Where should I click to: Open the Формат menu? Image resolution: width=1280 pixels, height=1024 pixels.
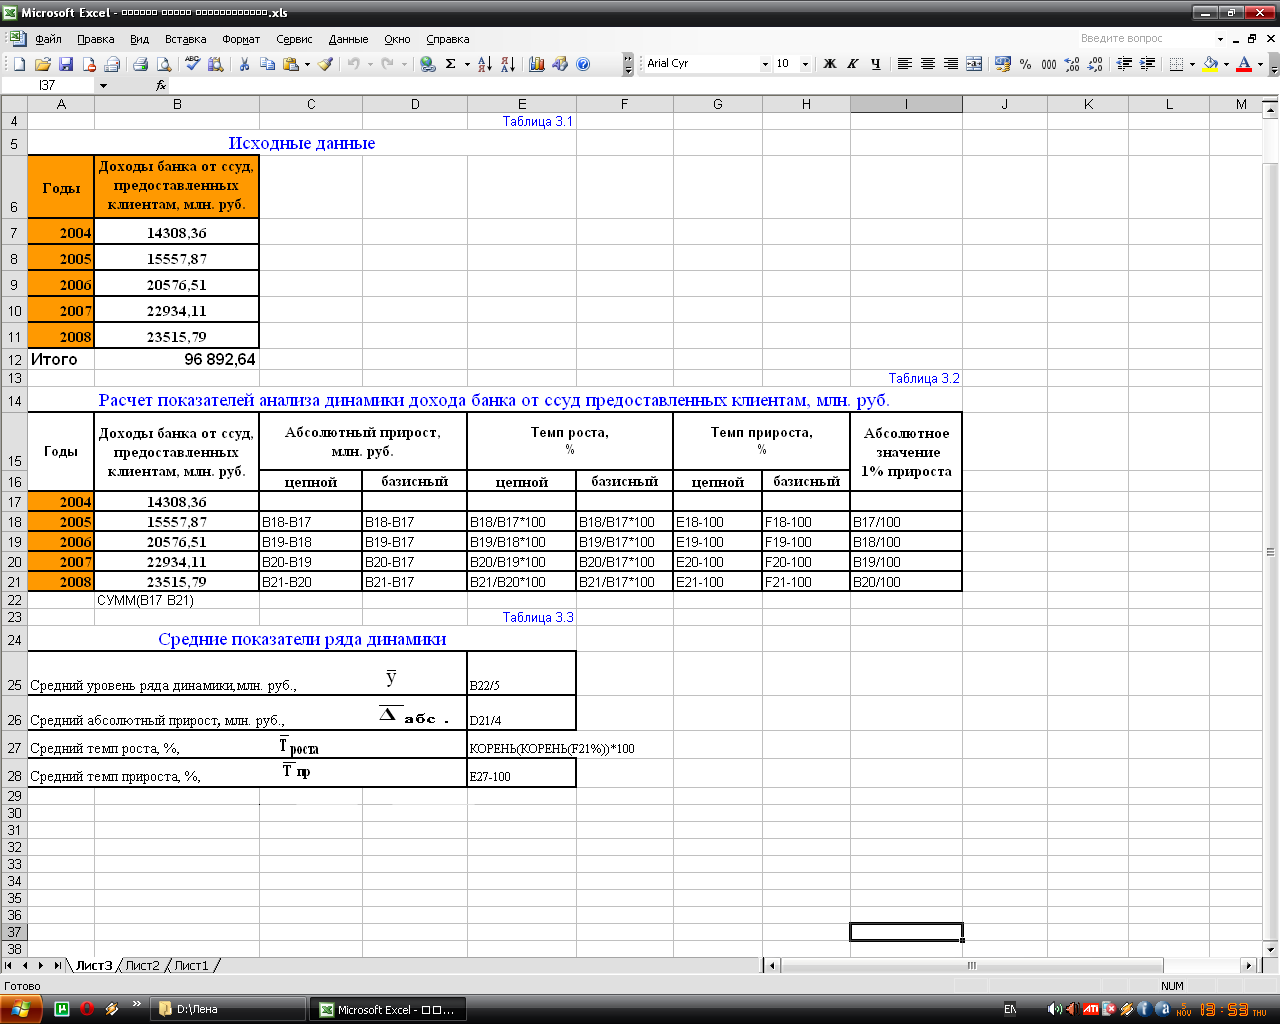[x=241, y=39]
